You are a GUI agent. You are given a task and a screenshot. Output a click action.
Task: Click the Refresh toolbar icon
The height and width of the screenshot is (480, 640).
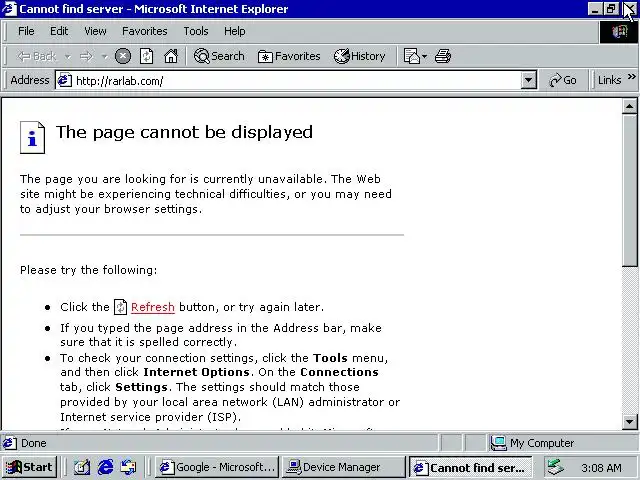(147, 56)
